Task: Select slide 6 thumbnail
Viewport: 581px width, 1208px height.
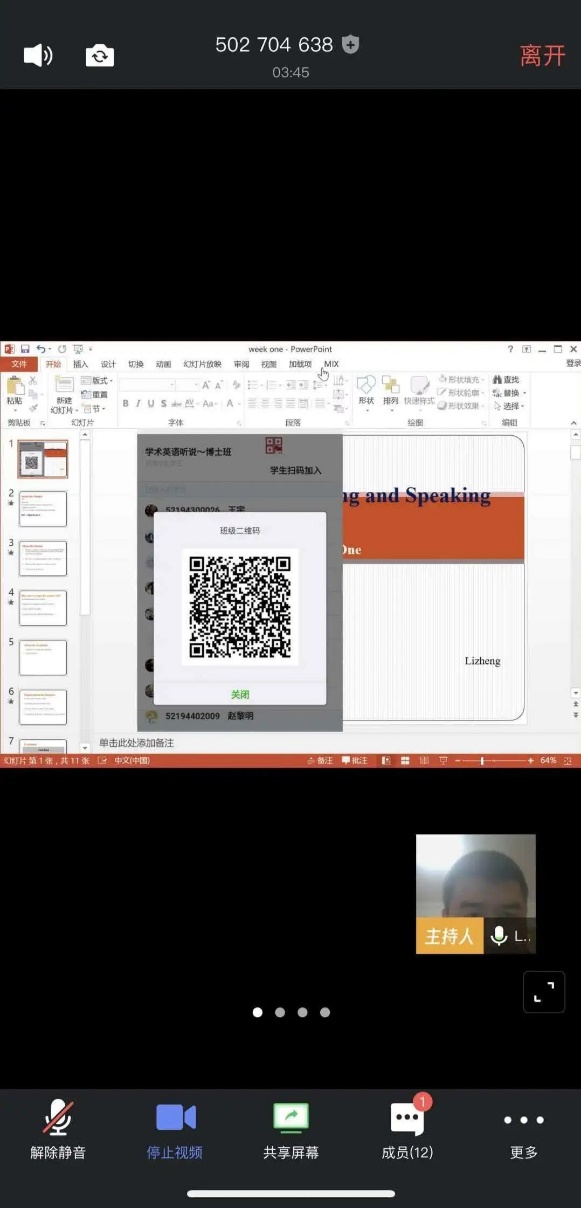Action: (x=43, y=707)
